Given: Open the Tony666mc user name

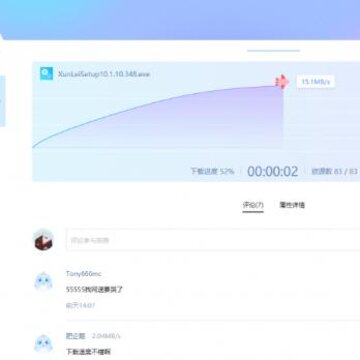Looking at the screenshot, I should [x=84, y=274].
